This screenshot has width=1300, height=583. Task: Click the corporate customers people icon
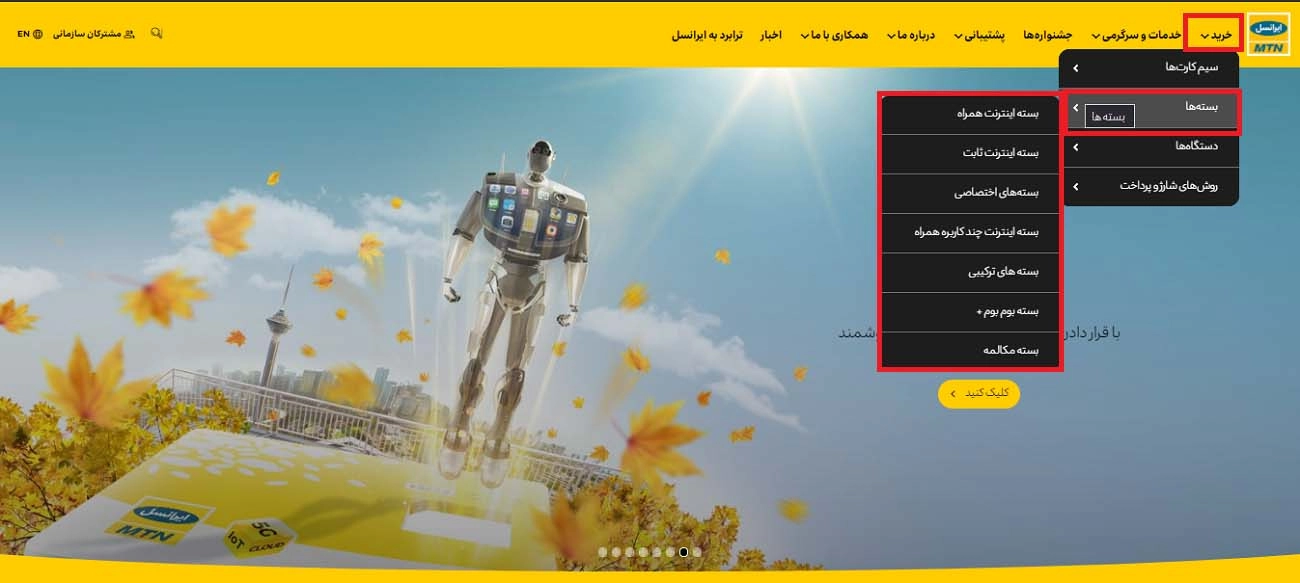[129, 34]
